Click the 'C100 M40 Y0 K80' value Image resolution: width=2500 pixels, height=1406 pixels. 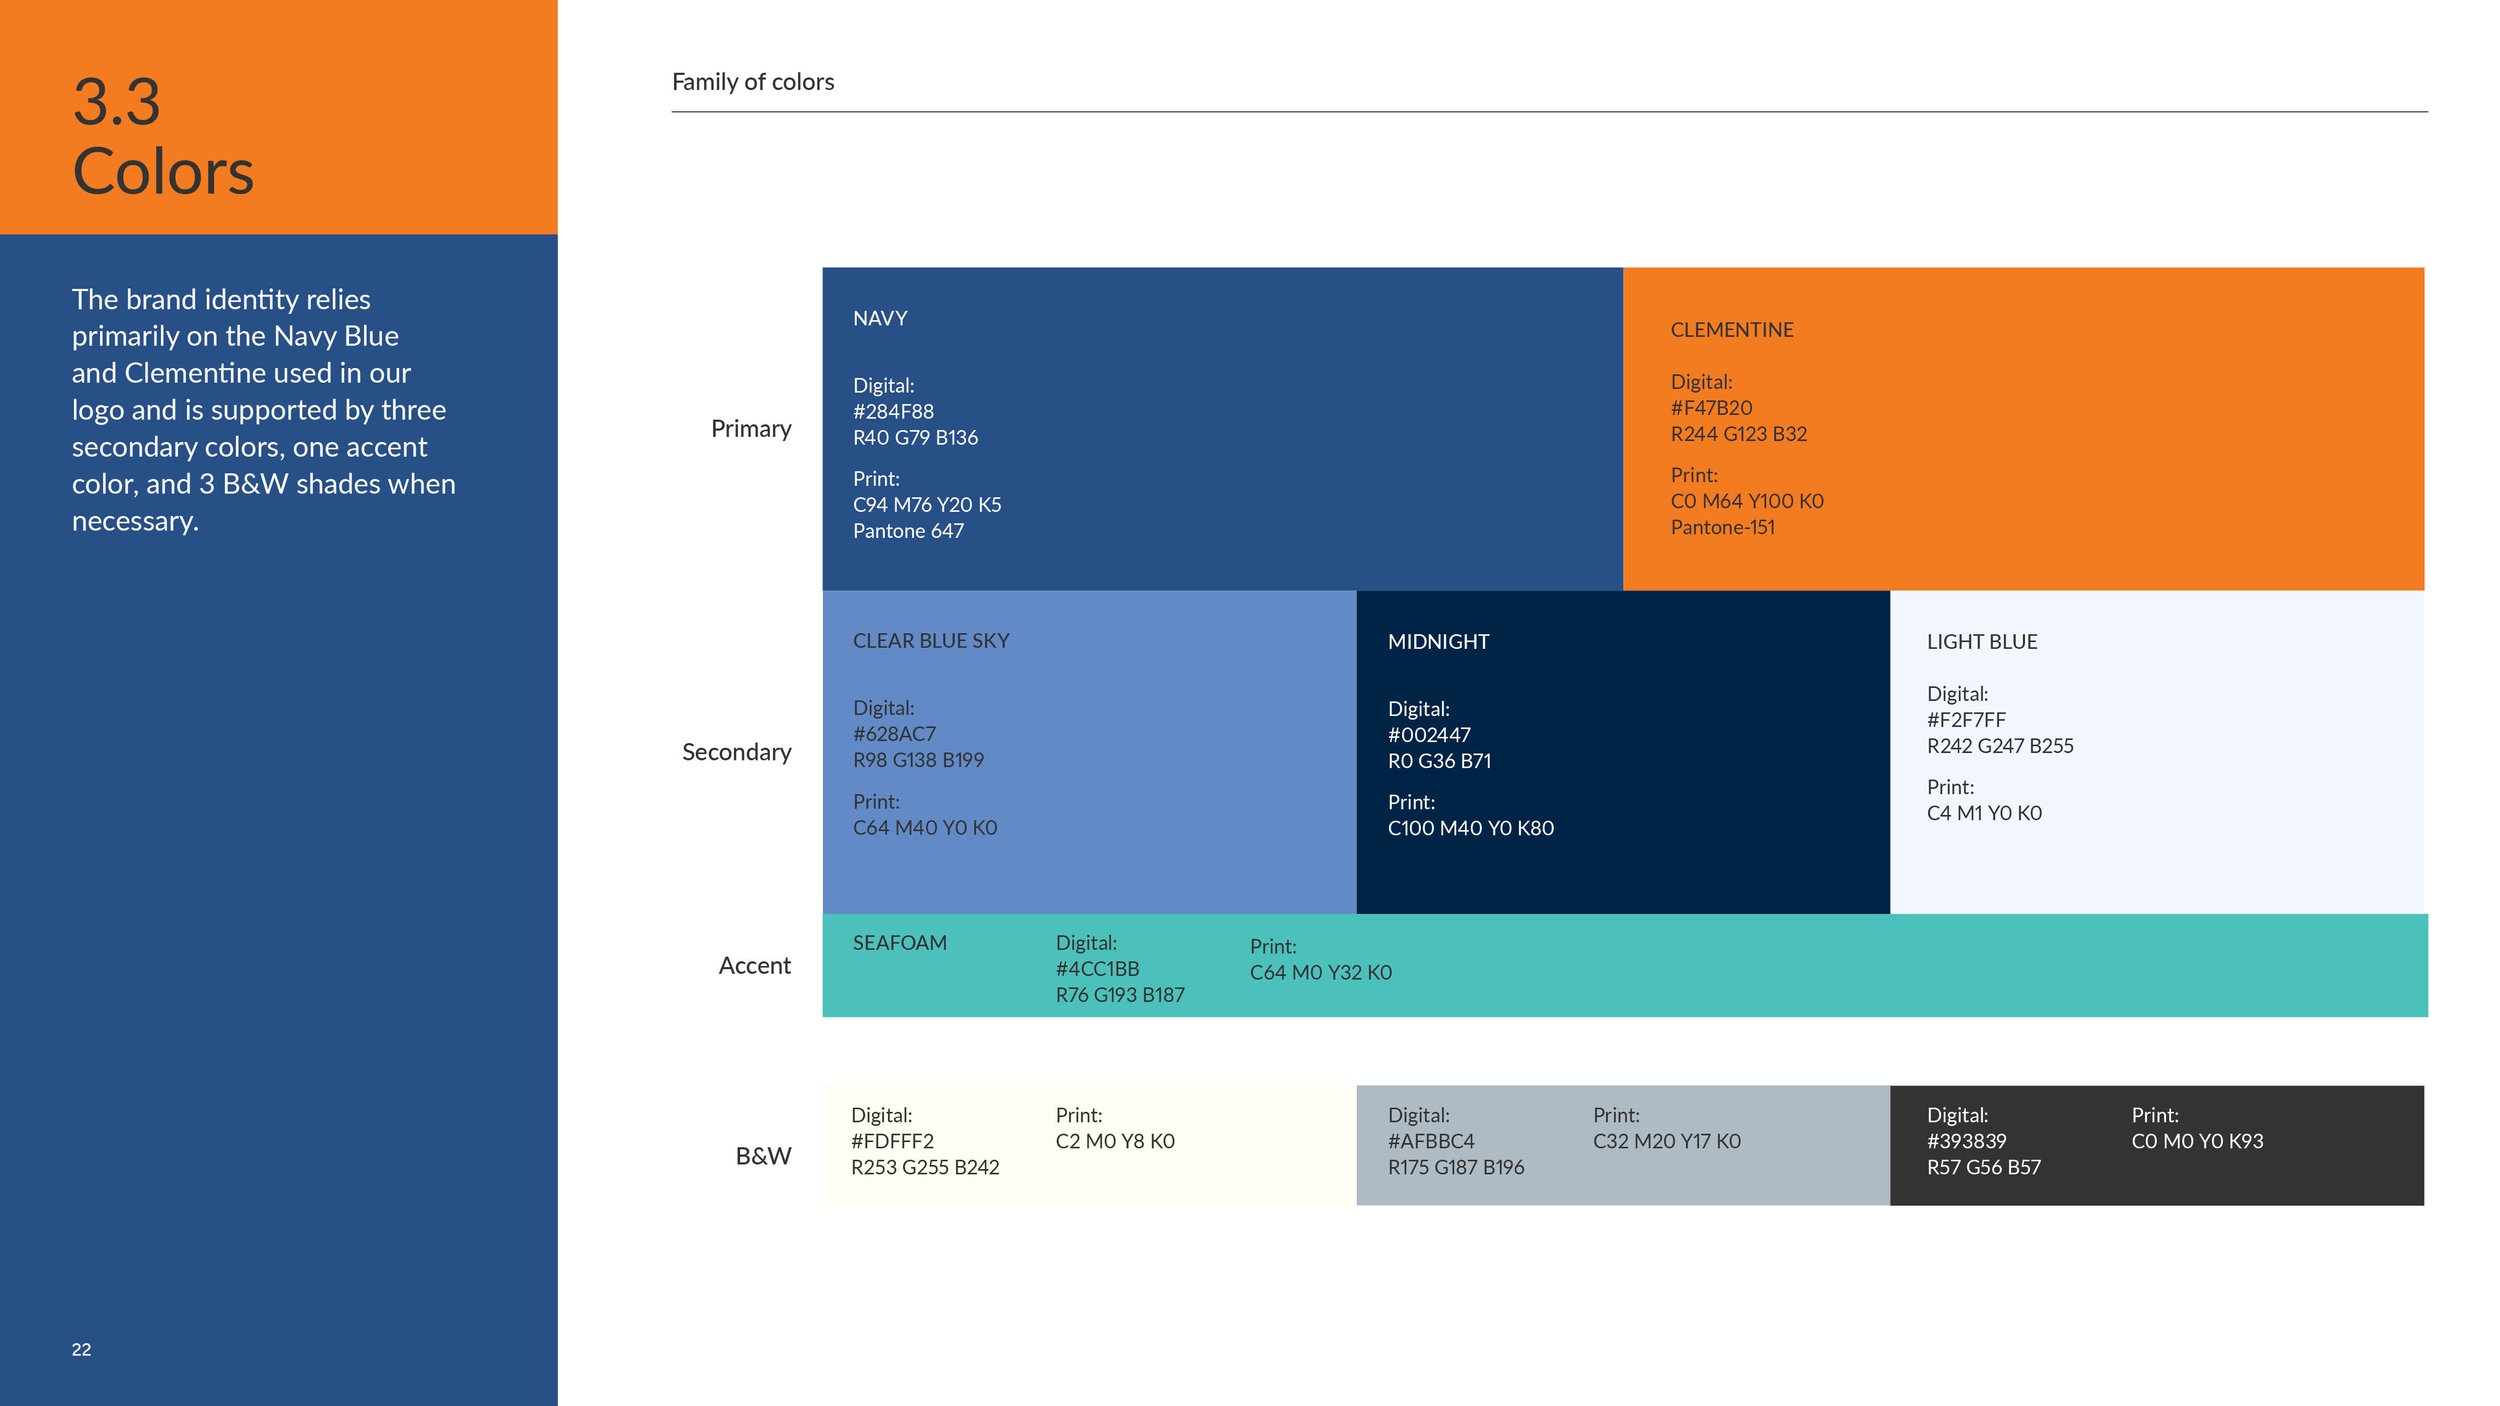pyautogui.click(x=1471, y=828)
